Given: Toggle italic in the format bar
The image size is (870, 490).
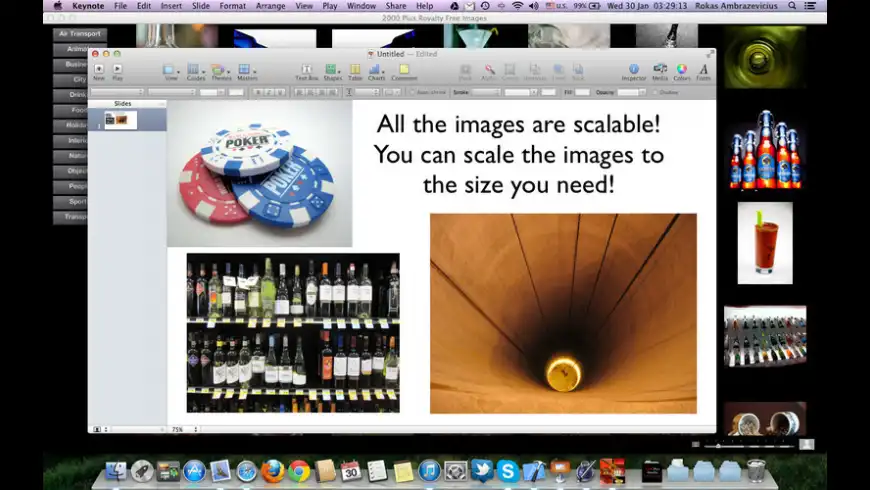Looking at the screenshot, I should pyautogui.click(x=269, y=92).
